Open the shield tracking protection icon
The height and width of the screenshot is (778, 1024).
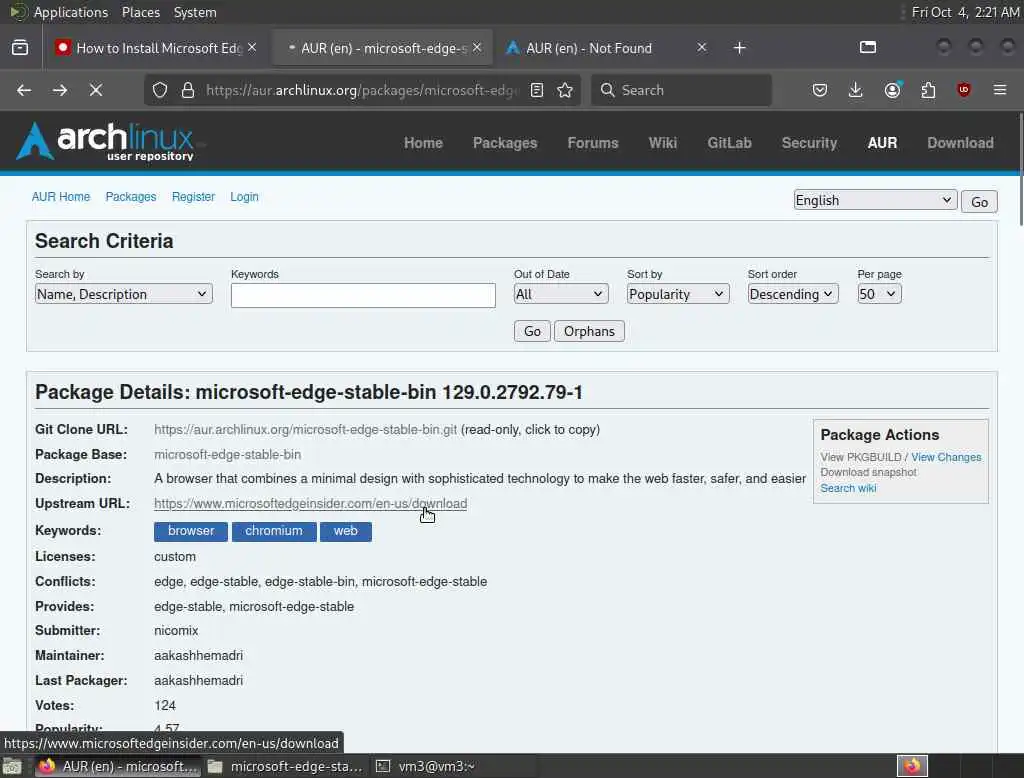pos(160,90)
